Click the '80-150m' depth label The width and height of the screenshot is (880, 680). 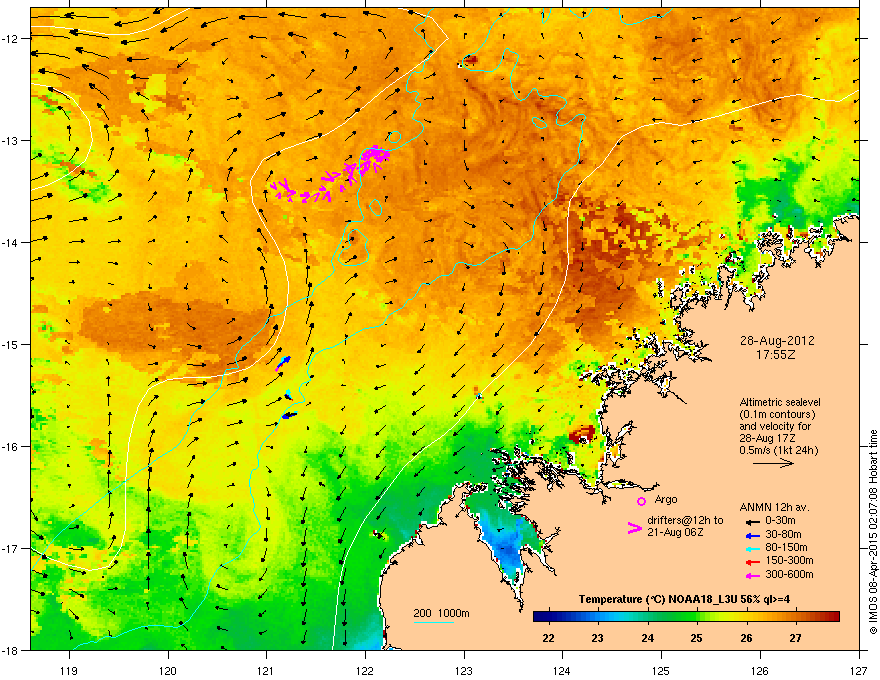coord(786,548)
